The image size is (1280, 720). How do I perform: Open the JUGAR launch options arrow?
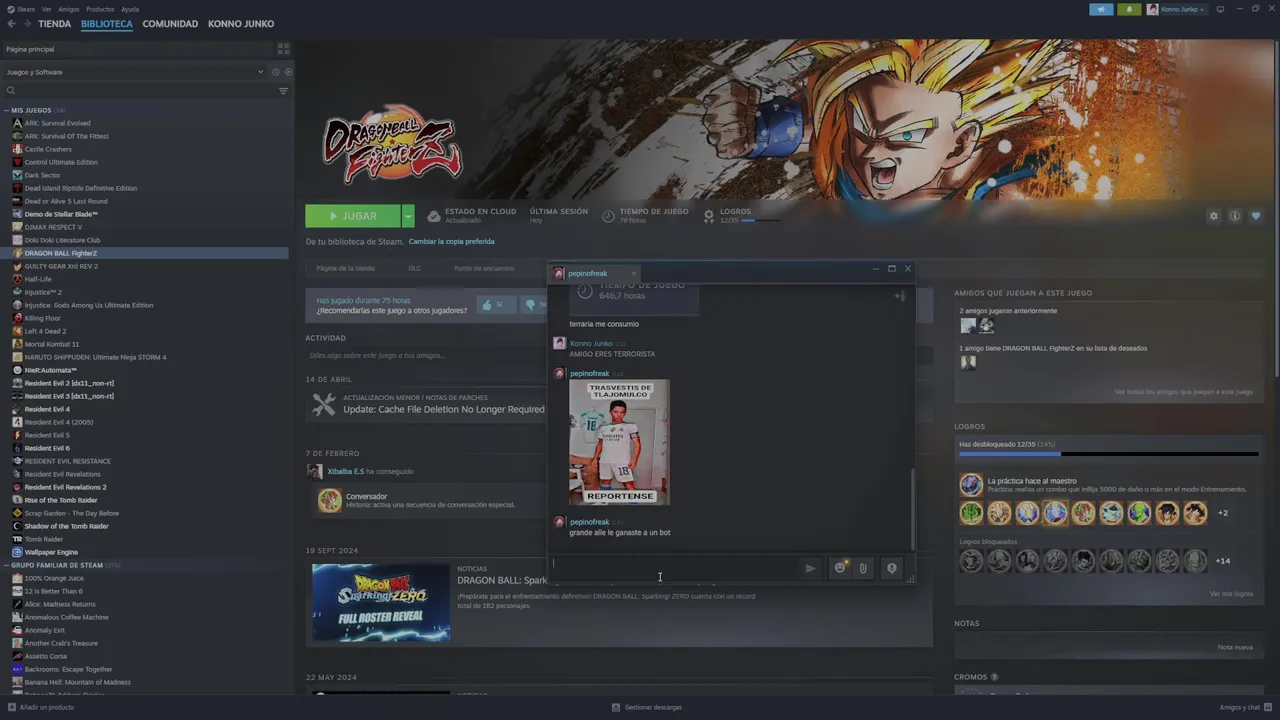click(x=408, y=216)
